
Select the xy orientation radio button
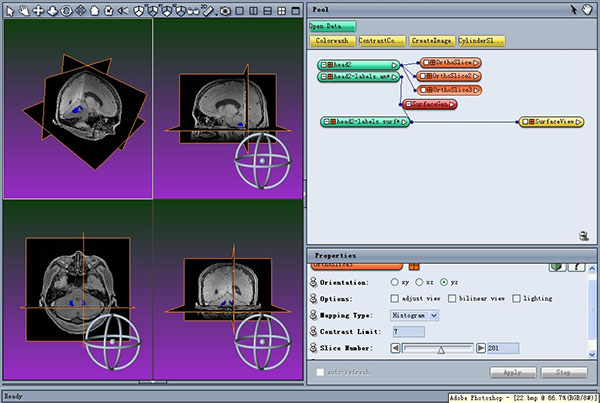(395, 282)
